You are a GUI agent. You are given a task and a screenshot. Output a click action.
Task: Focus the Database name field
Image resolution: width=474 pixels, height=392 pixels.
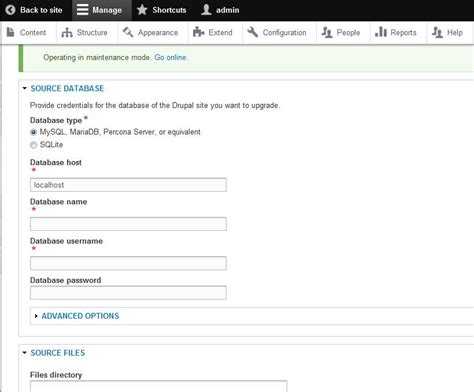(128, 224)
